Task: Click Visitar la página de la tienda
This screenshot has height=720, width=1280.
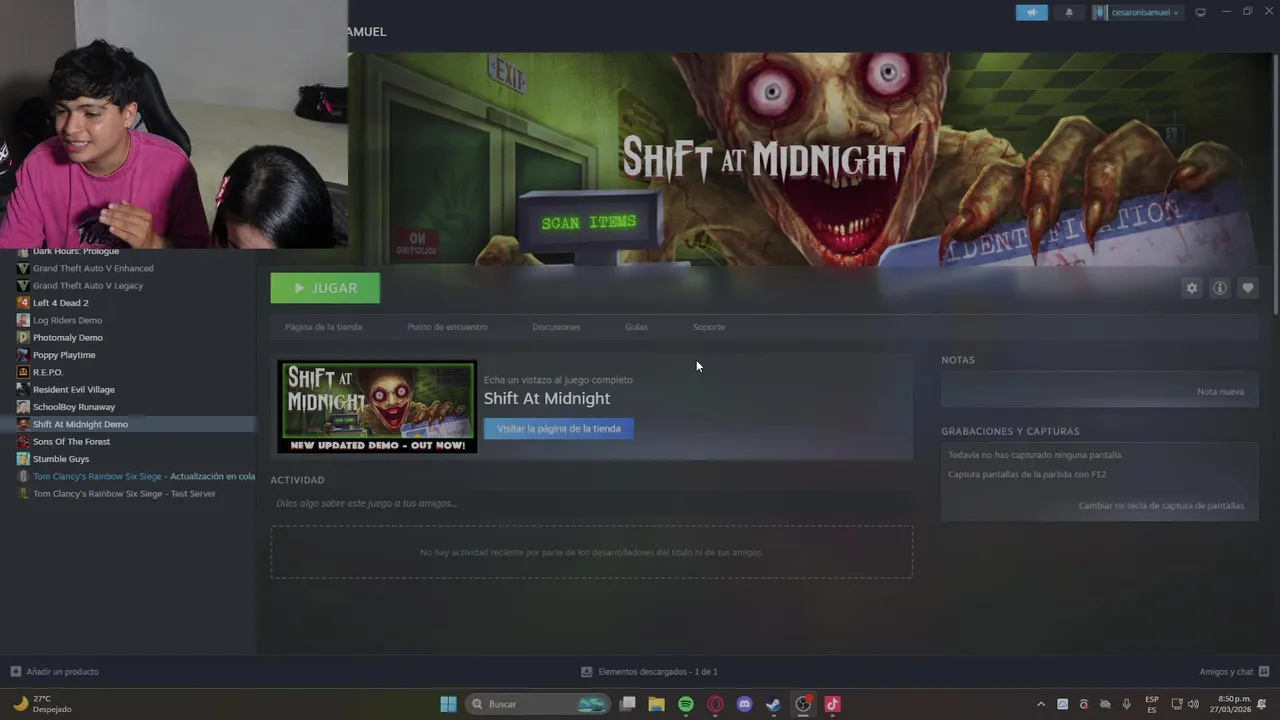Action: tap(559, 428)
